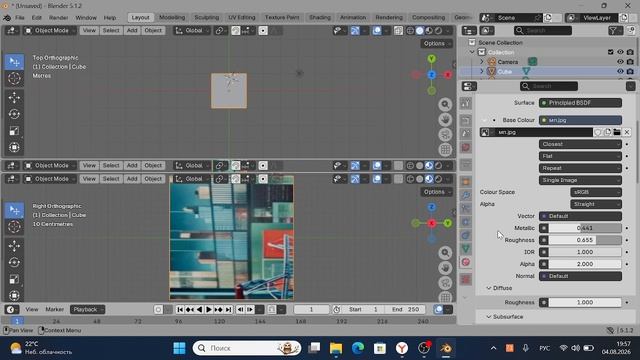This screenshot has width=640, height=360.
Task: Switch to the Modeling workspace tab
Action: pyautogui.click(x=172, y=18)
